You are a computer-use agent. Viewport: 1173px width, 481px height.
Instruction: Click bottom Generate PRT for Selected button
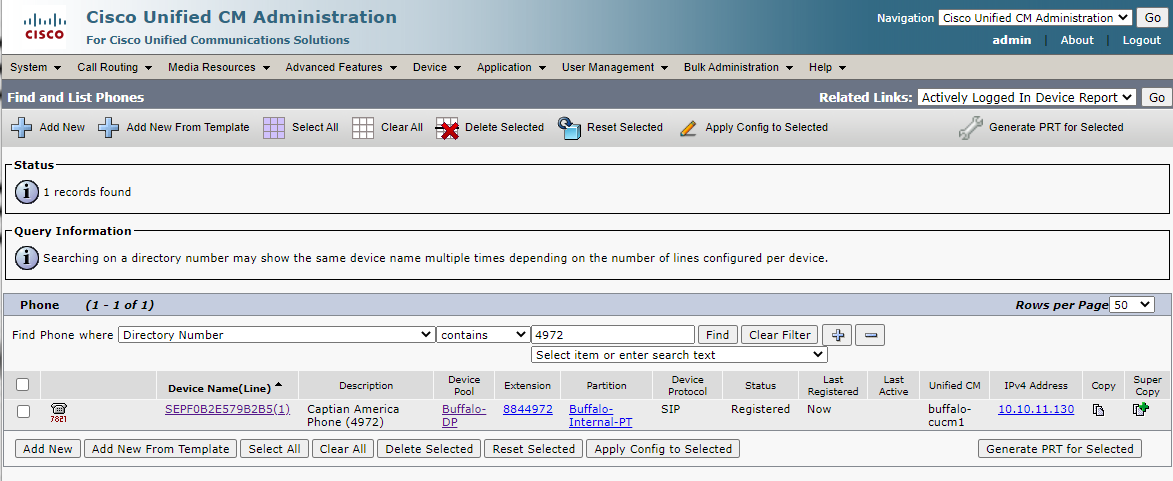pos(1060,449)
